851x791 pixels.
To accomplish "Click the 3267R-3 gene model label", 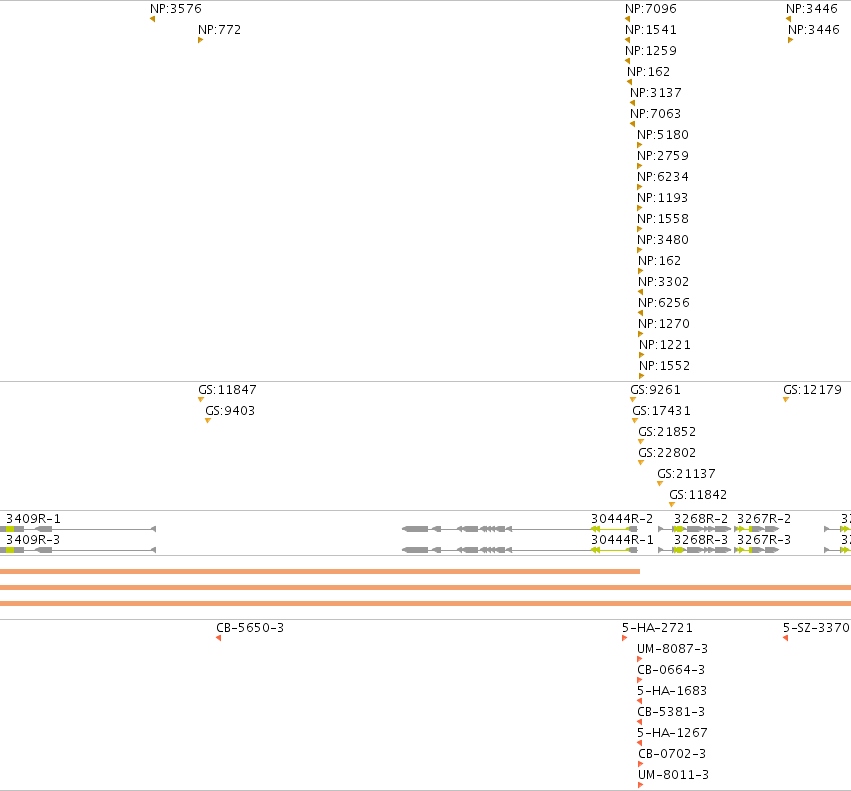I will pos(764,540).
